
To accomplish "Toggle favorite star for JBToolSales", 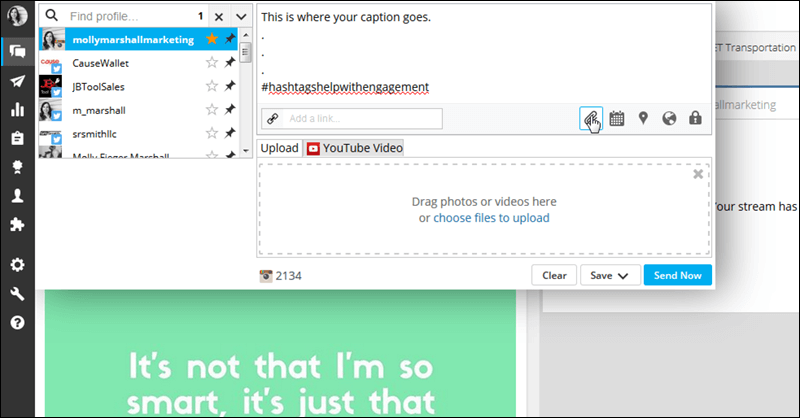I will pyautogui.click(x=212, y=86).
